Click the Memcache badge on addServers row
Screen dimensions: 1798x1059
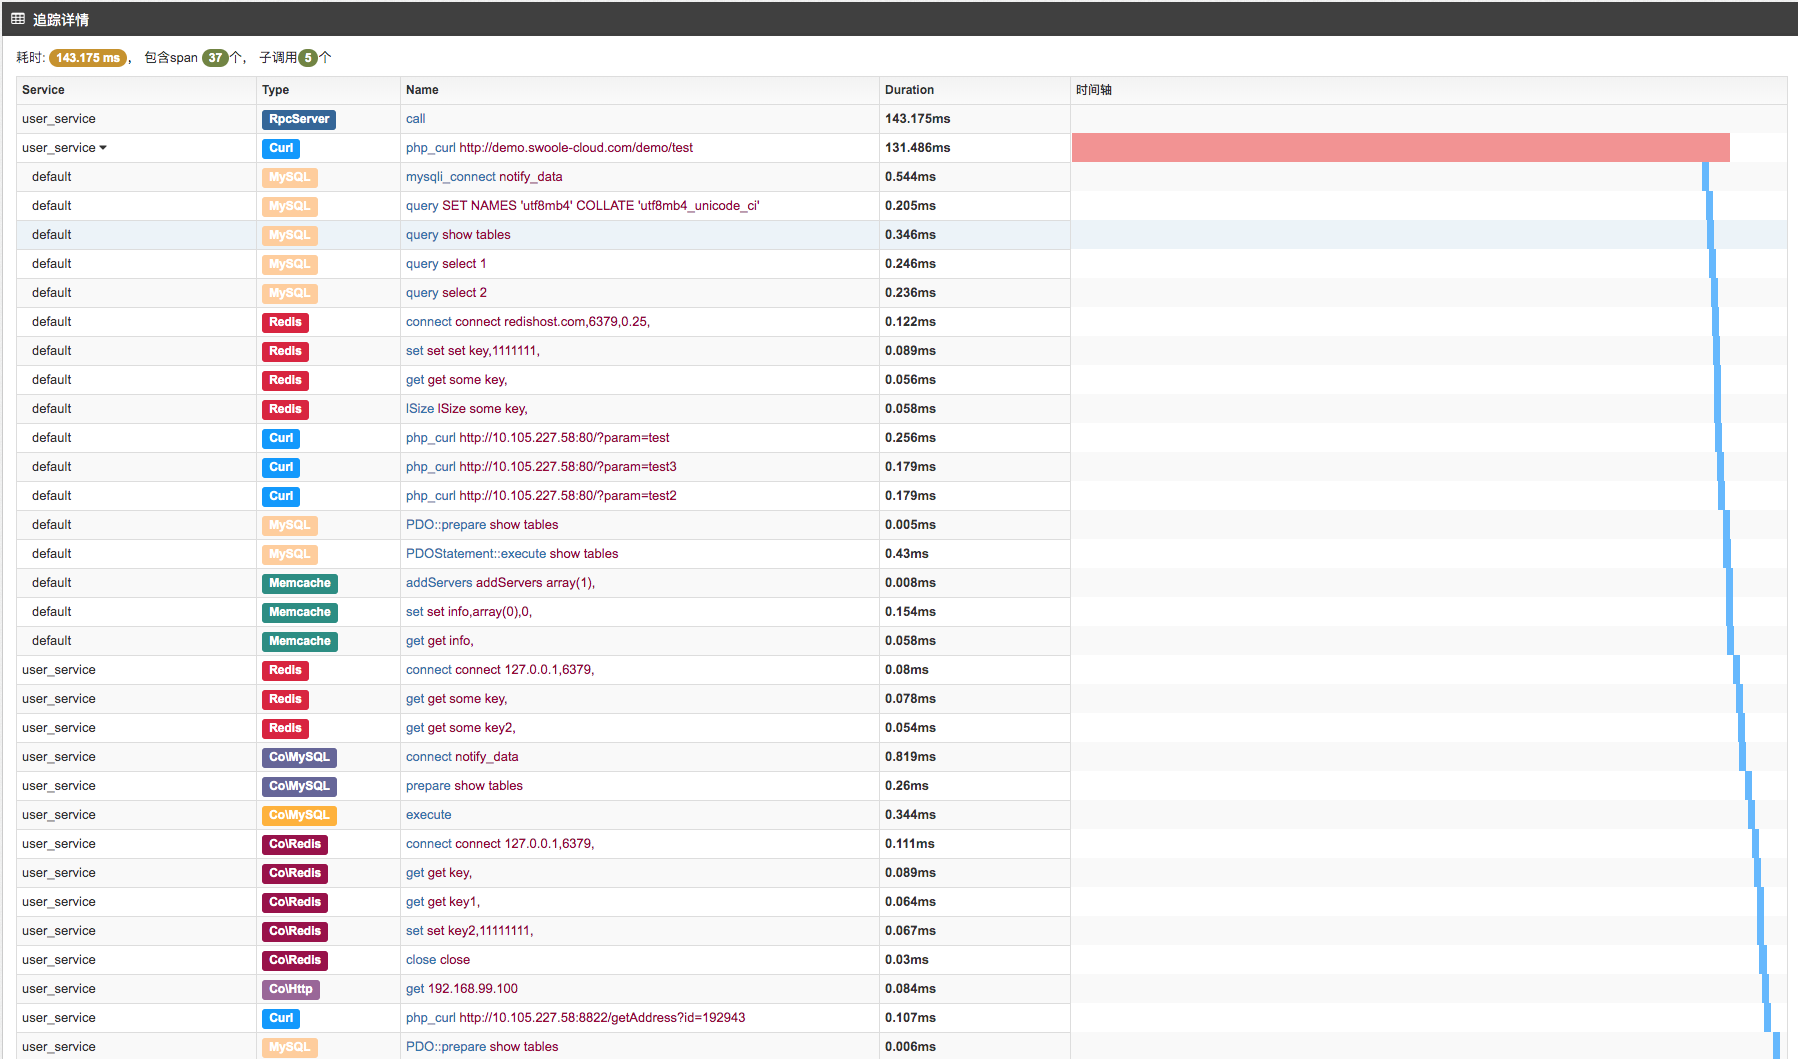(x=299, y=583)
